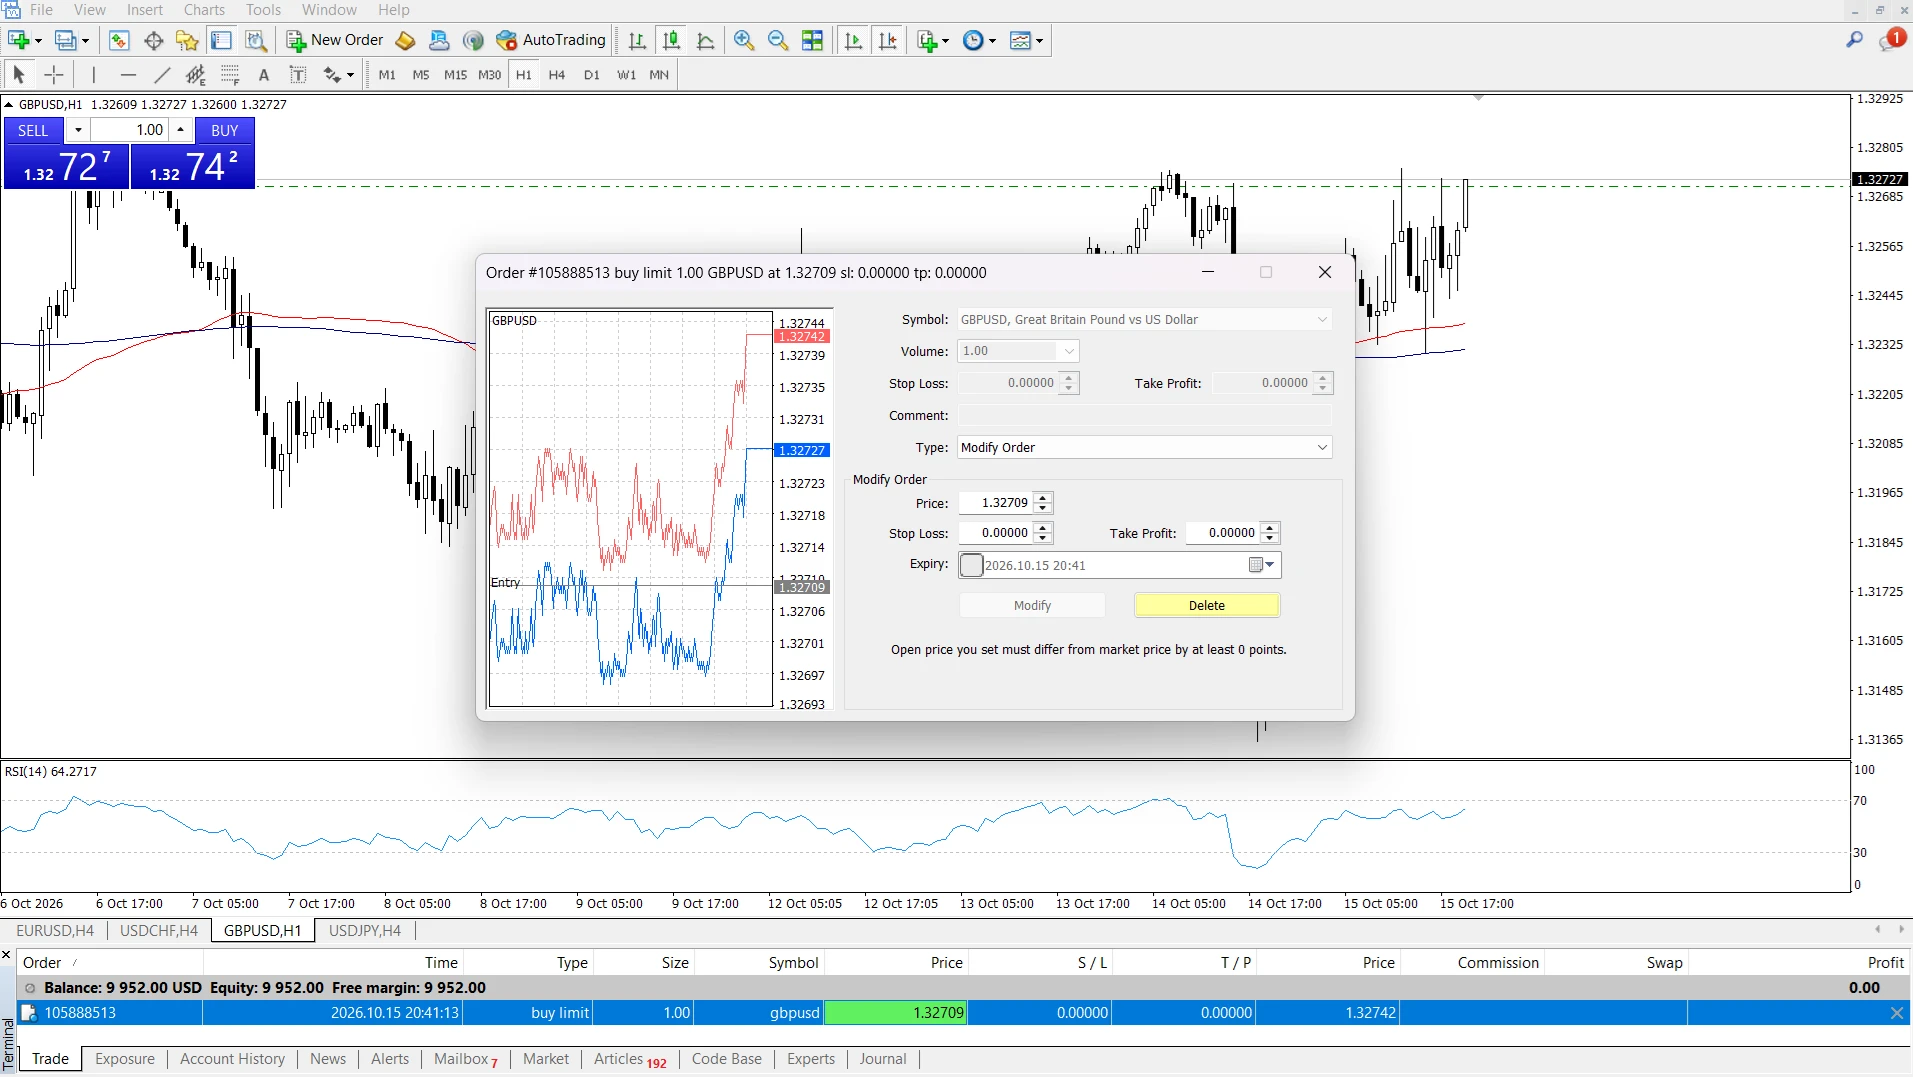
Task: Enable the Expiry checkbox
Action: [x=971, y=565]
